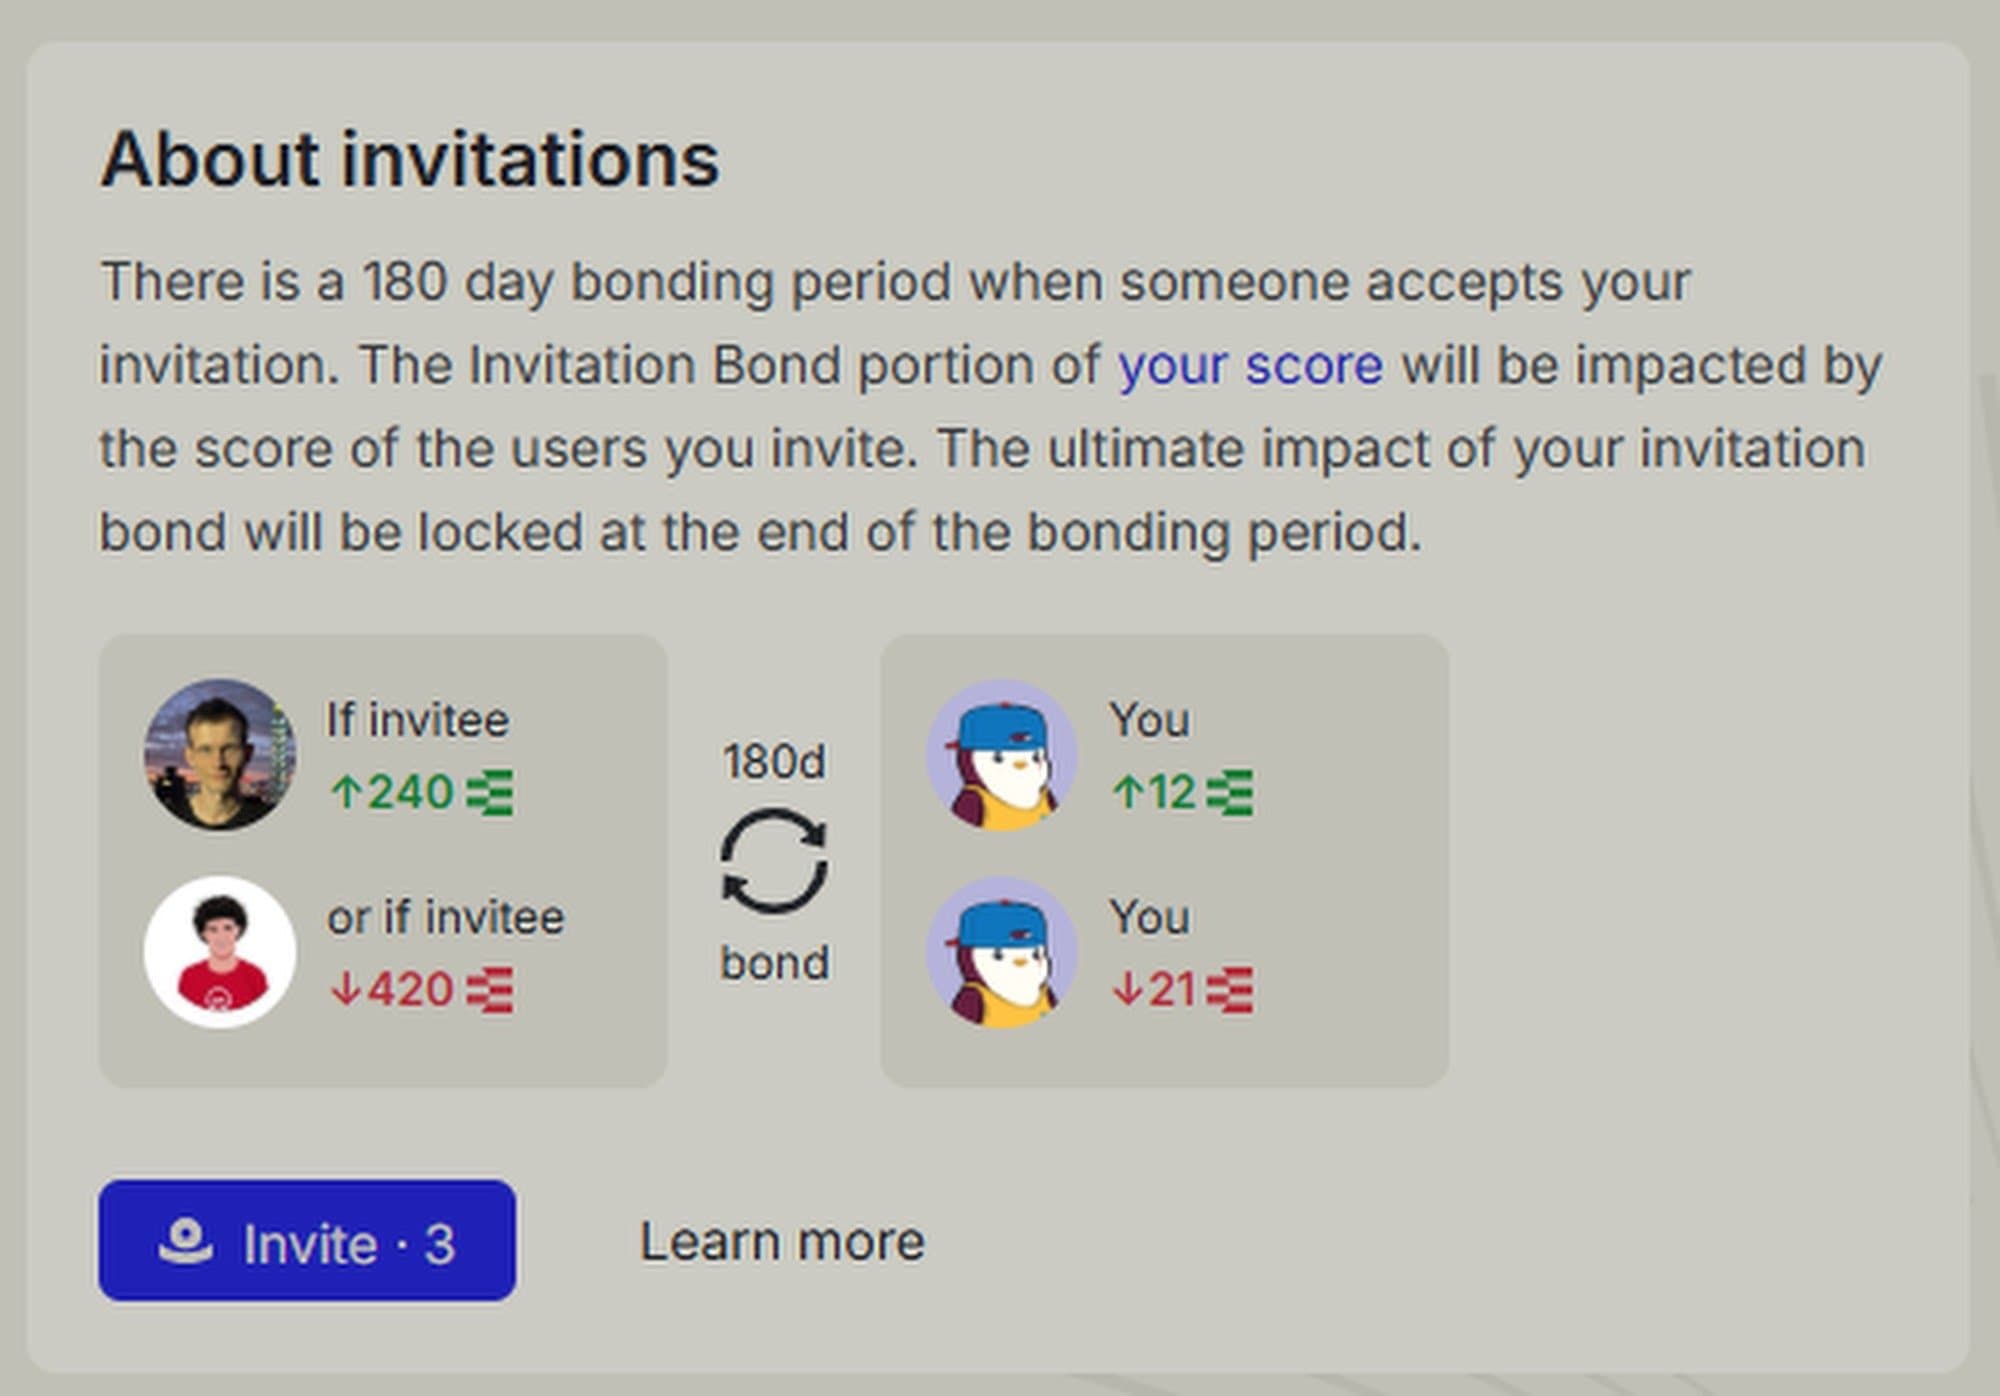Follow the 'your score' hyperlink
Screen dimensions: 2000x1396
[x=1250, y=366]
